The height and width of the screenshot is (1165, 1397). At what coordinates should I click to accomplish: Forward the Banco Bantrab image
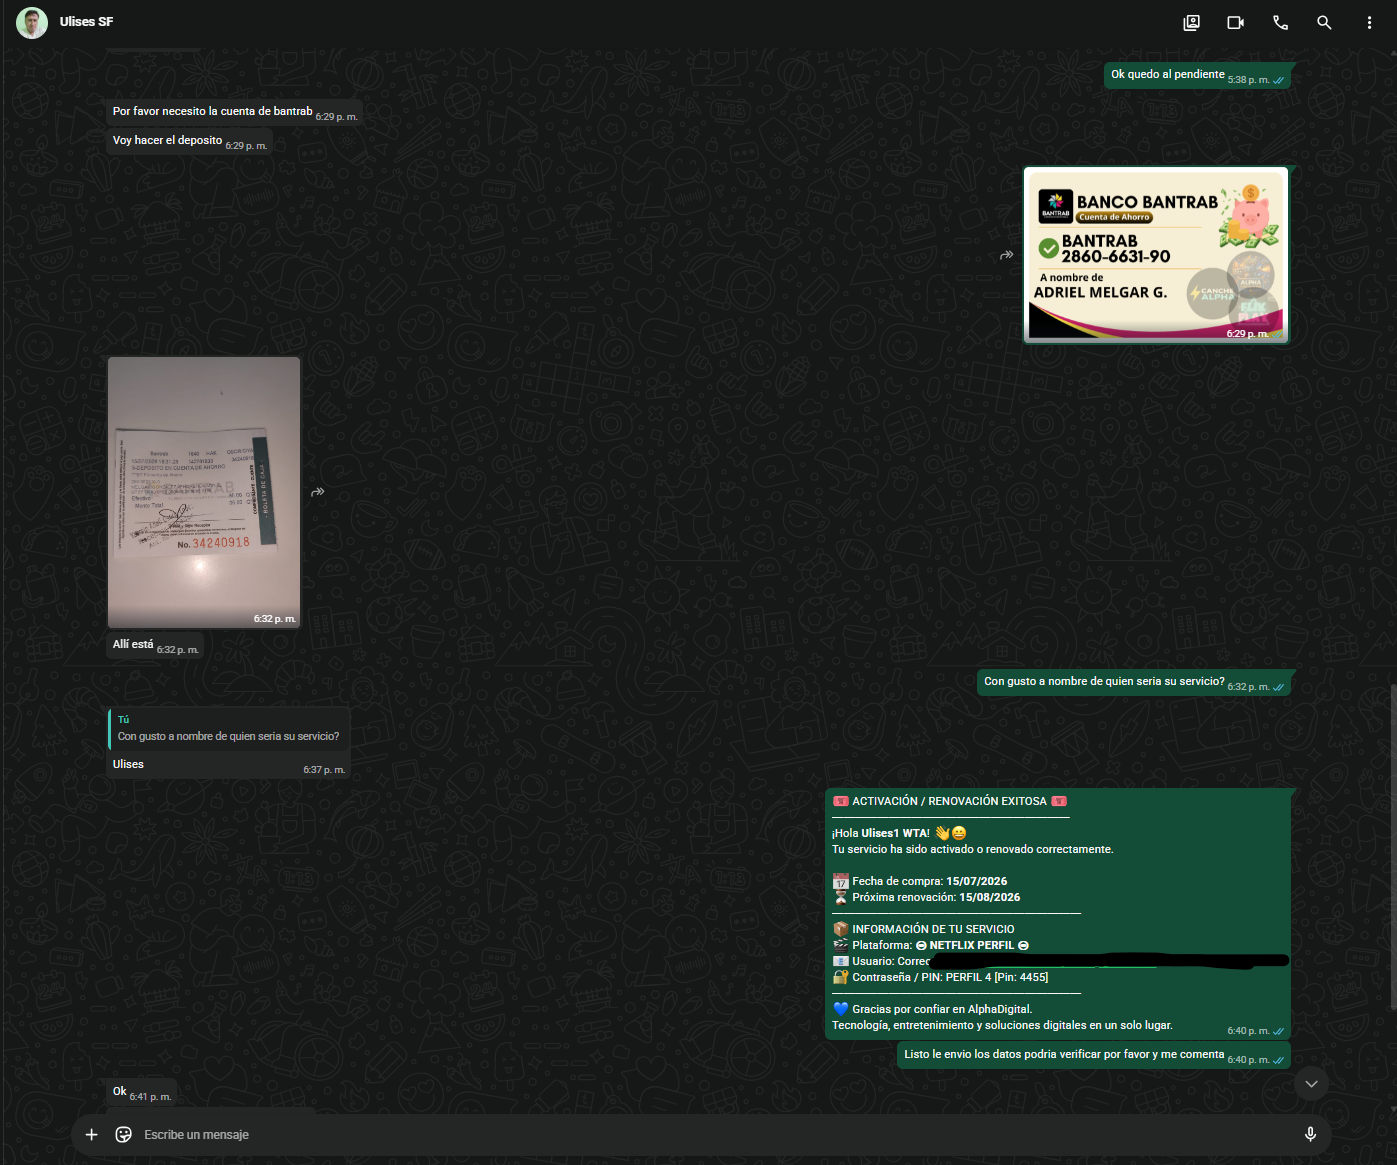pyautogui.click(x=1007, y=255)
